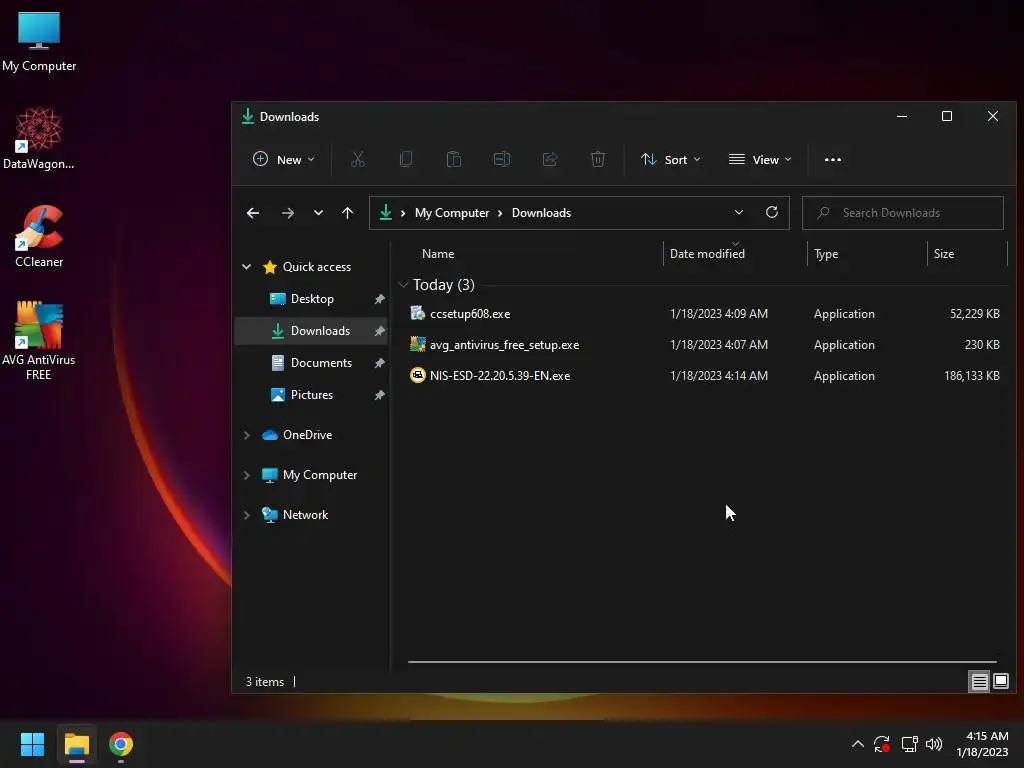
Task: Navigate up one folder level
Action: point(347,213)
